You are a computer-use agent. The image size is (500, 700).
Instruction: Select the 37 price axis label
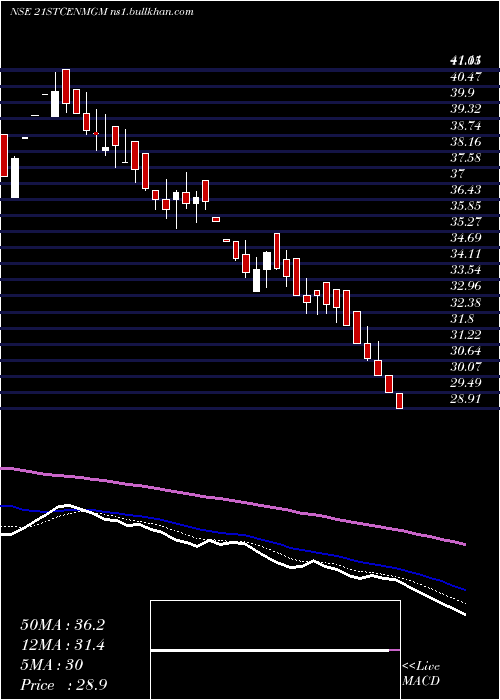point(458,174)
